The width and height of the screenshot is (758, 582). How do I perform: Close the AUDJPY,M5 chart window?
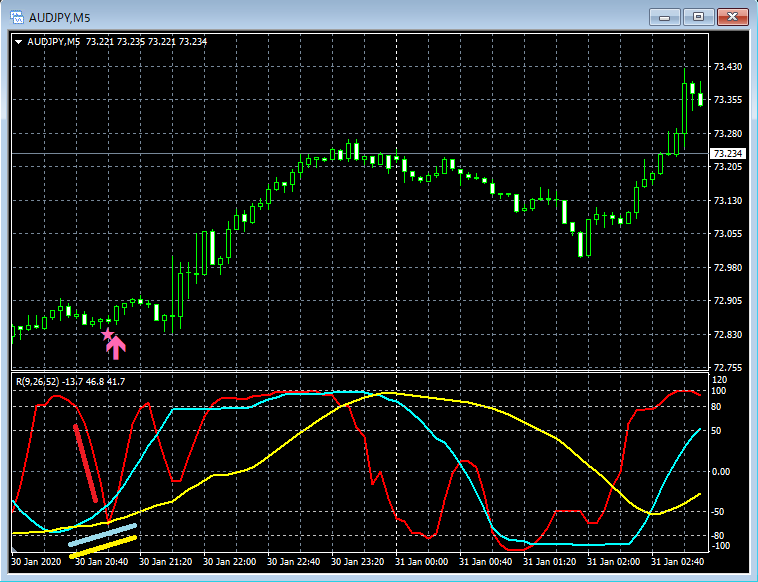732,17
